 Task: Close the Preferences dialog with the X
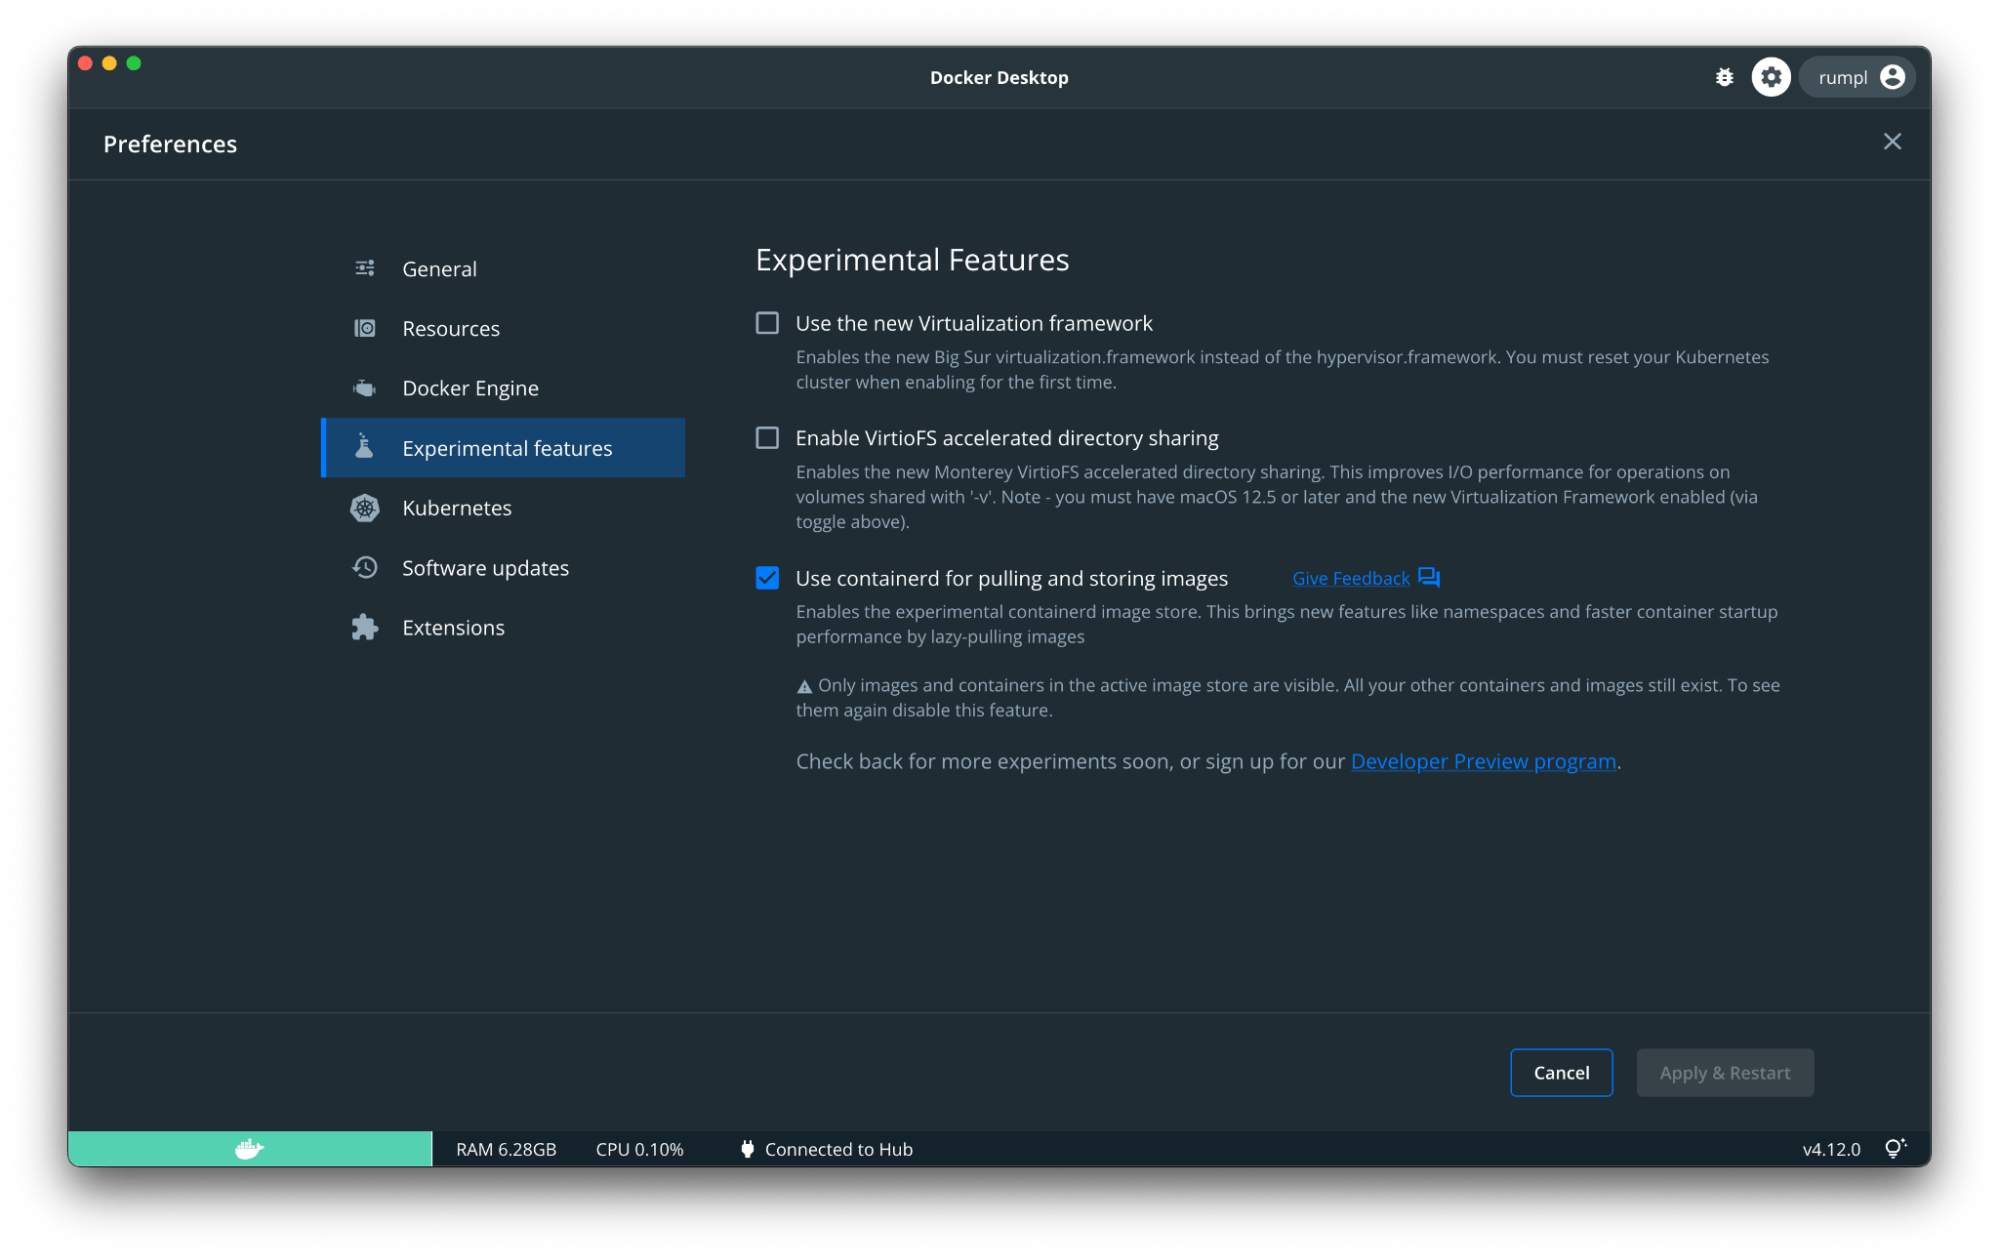pyautogui.click(x=1892, y=141)
